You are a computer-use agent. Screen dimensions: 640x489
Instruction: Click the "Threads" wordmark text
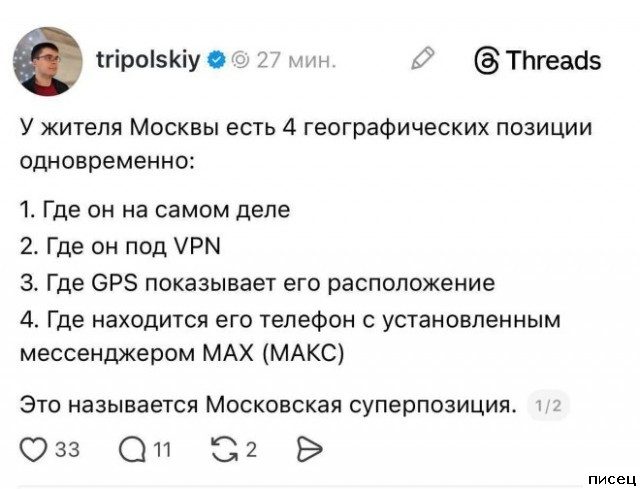click(554, 60)
